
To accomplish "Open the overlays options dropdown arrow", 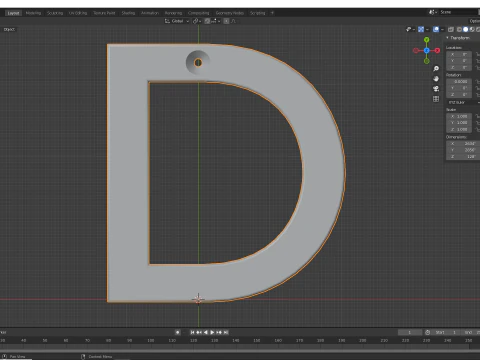I will click(x=442, y=29).
